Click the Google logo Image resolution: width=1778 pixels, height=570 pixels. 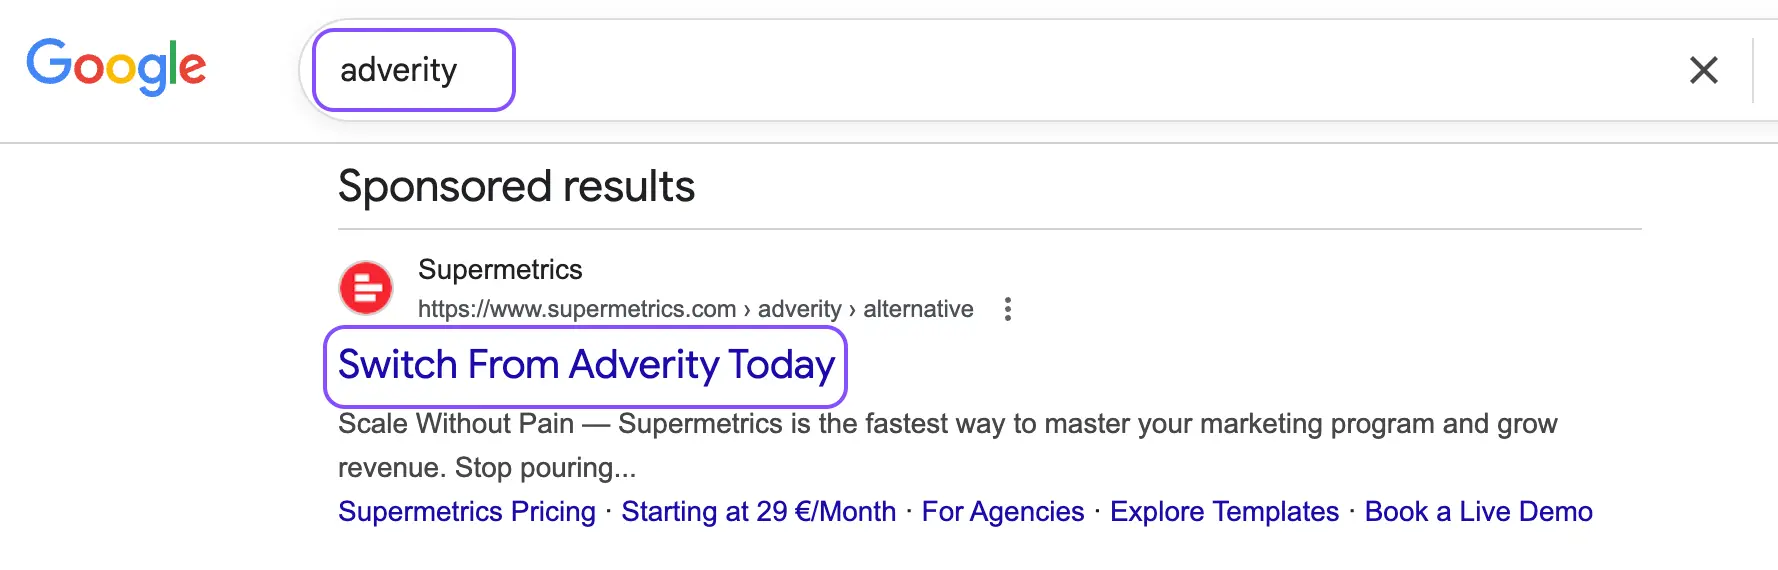[116, 66]
